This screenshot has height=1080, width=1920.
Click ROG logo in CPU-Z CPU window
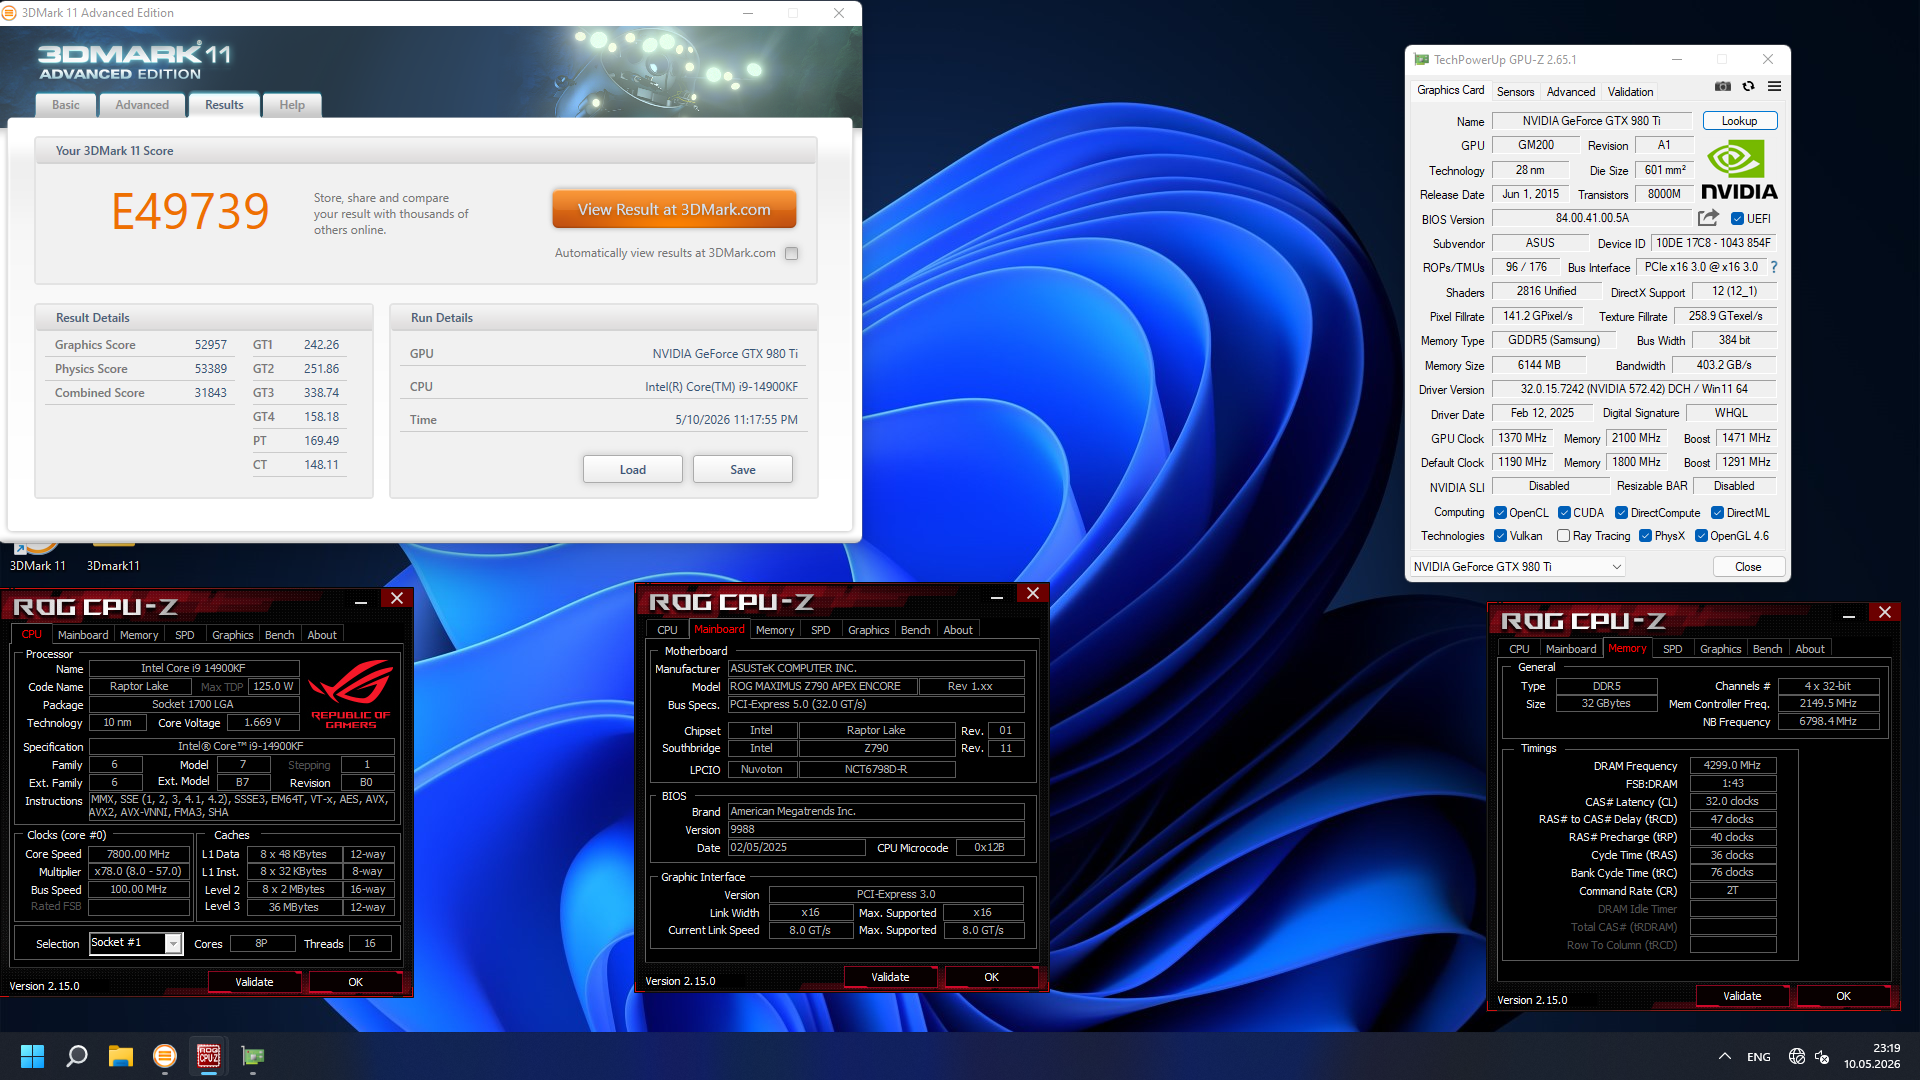pos(351,694)
